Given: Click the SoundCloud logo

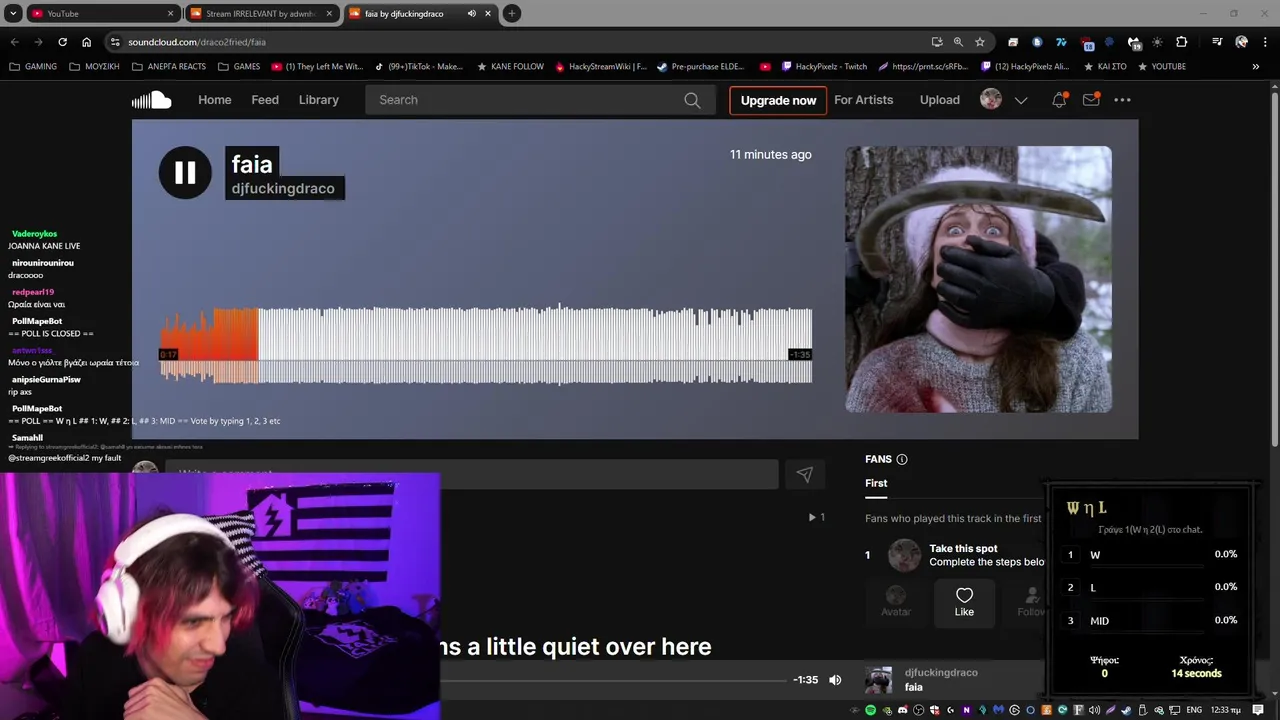Looking at the screenshot, I should (x=152, y=100).
